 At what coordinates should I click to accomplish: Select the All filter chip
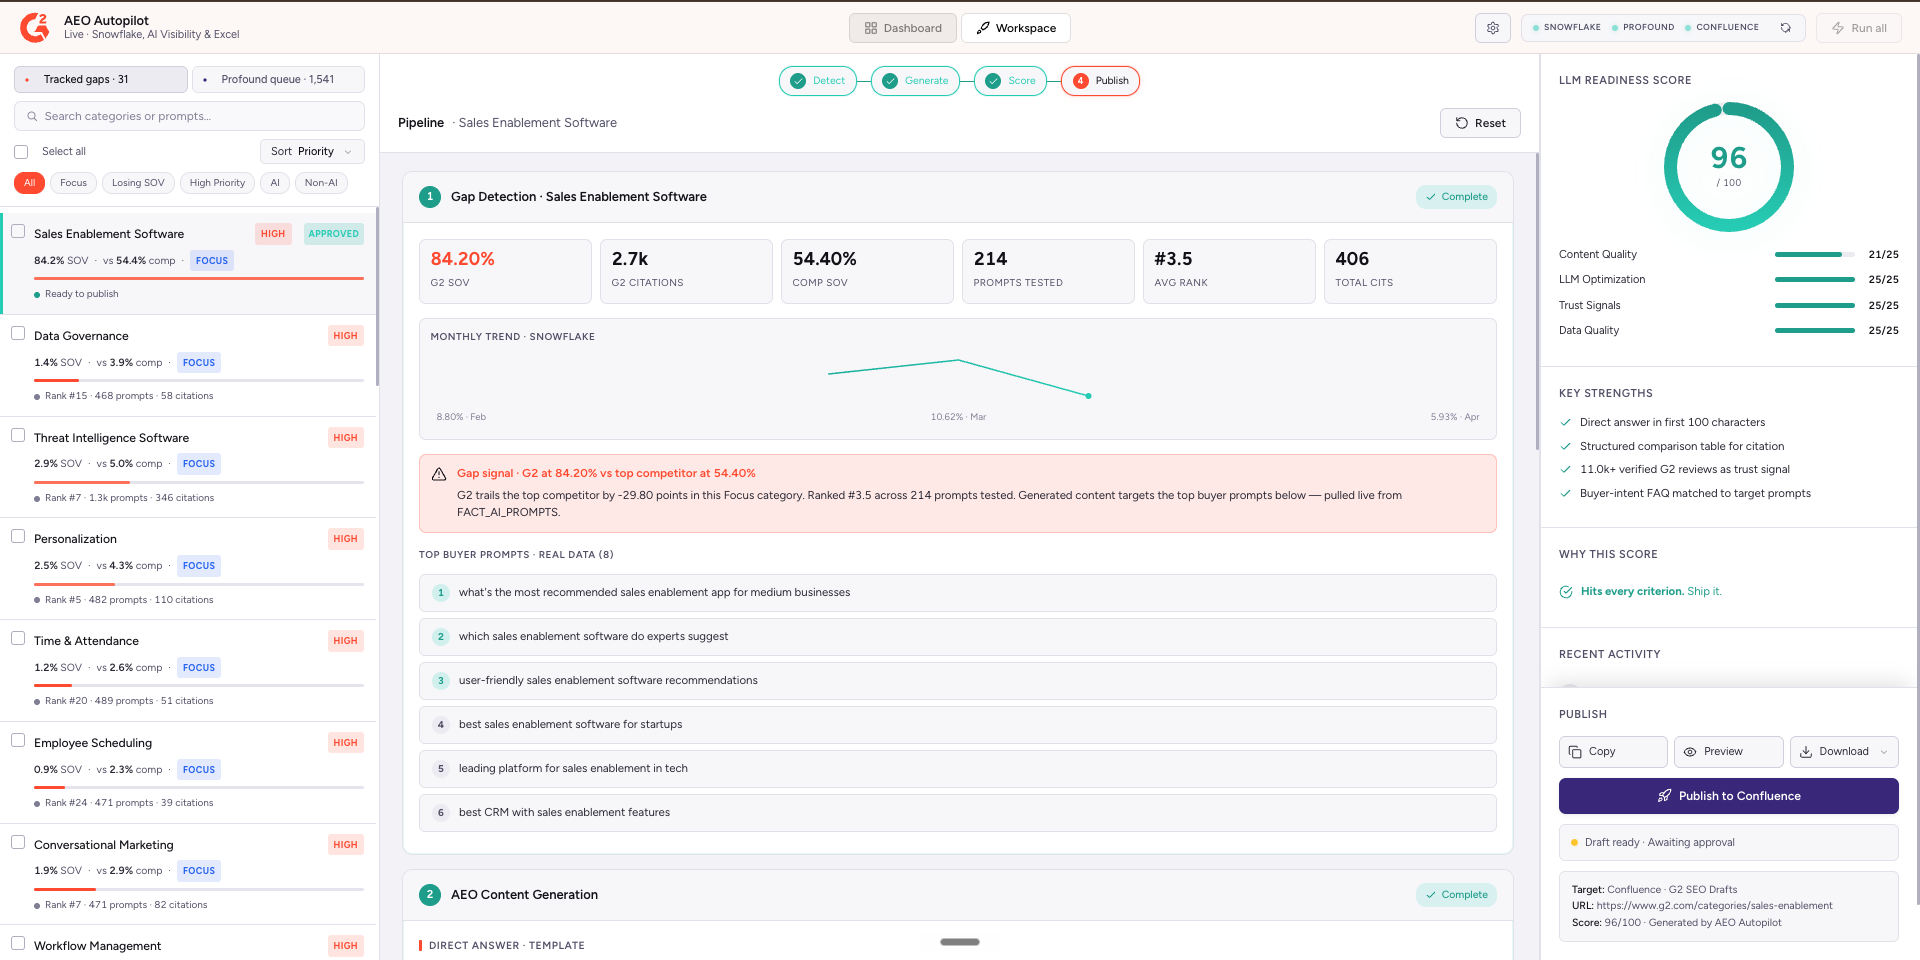pyautogui.click(x=29, y=183)
